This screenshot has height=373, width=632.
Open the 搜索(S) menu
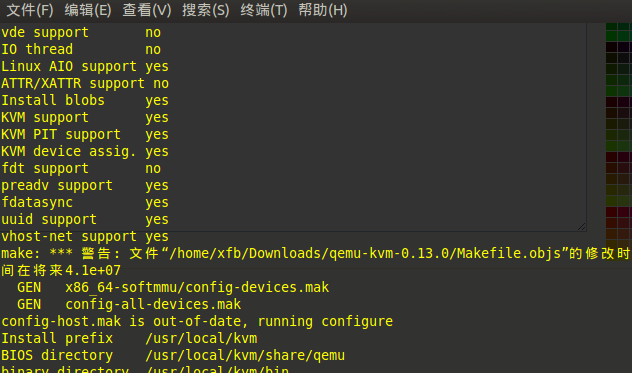click(x=206, y=10)
